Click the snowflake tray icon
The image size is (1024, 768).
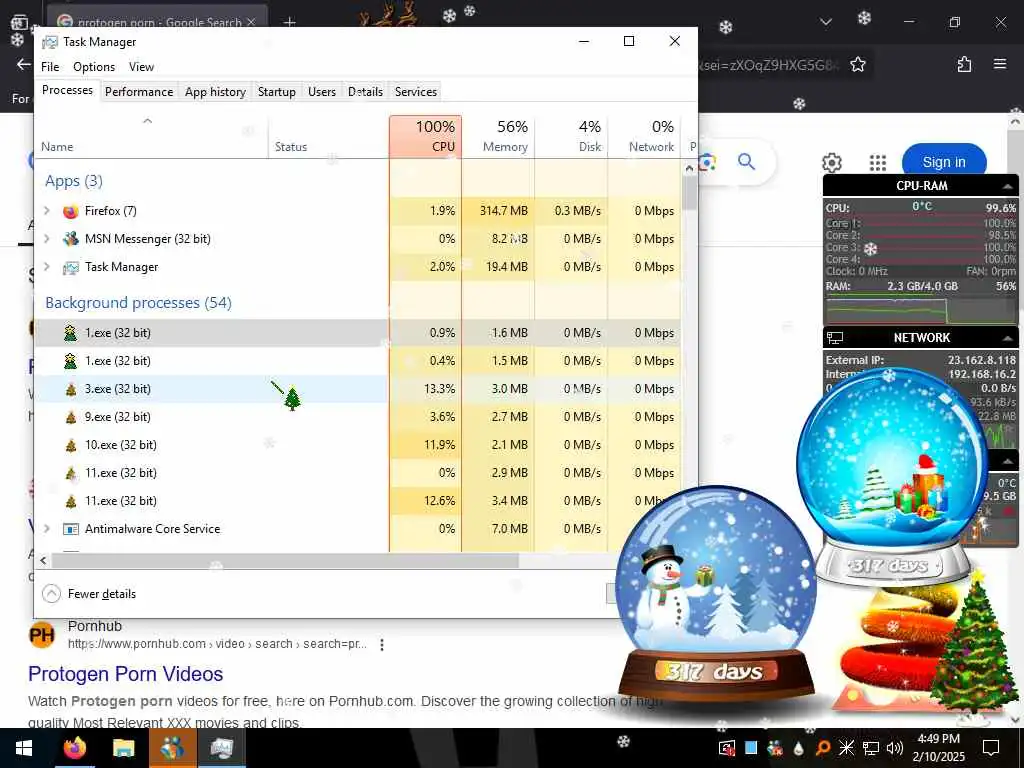click(x=846, y=748)
